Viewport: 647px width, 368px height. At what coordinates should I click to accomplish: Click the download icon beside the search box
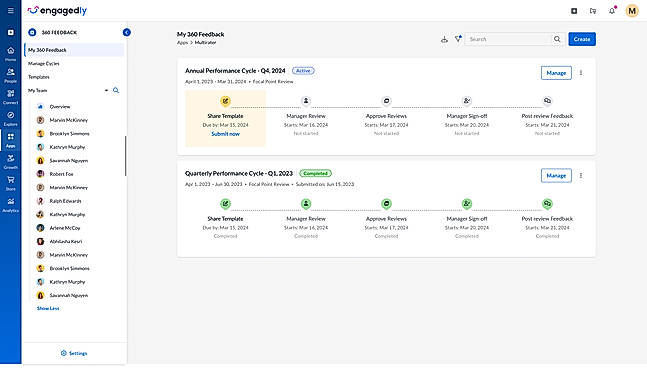[x=444, y=39]
